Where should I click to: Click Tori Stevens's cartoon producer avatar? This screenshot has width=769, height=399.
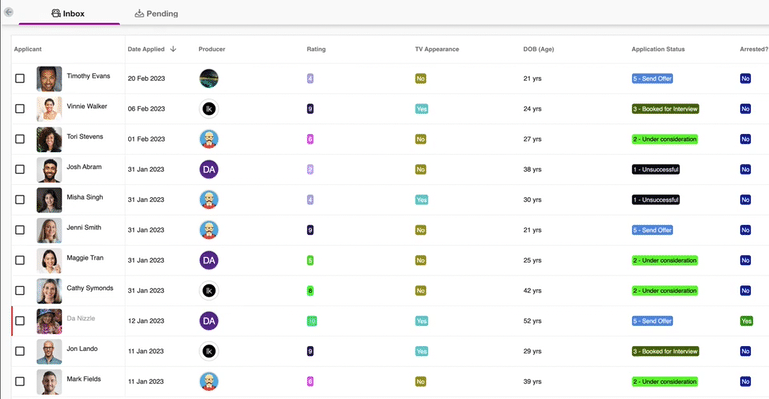pos(209,139)
